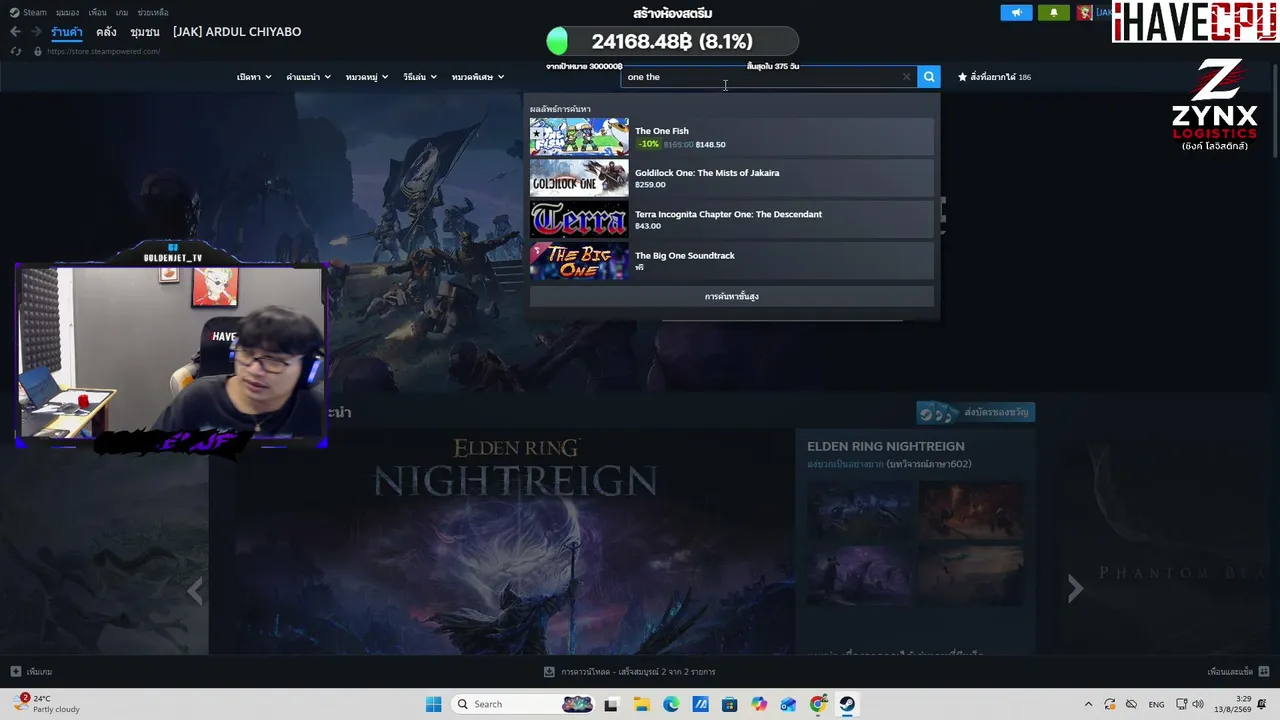Click the magnifier search button

click(929, 77)
